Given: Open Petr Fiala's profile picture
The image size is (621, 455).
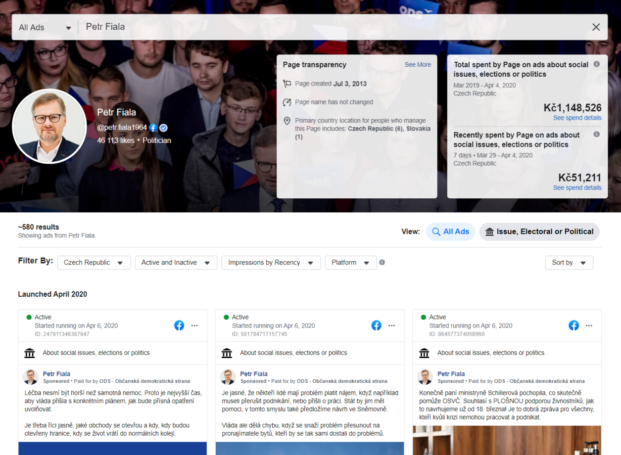Looking at the screenshot, I should (50, 126).
